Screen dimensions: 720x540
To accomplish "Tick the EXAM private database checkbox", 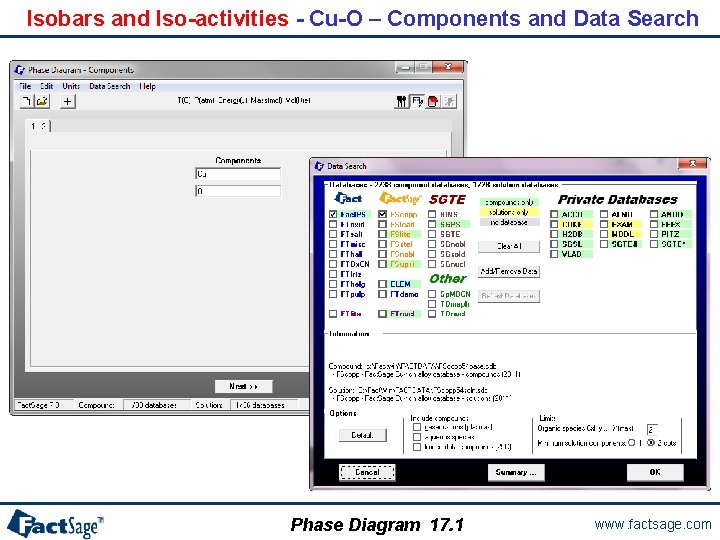I will 604,225.
